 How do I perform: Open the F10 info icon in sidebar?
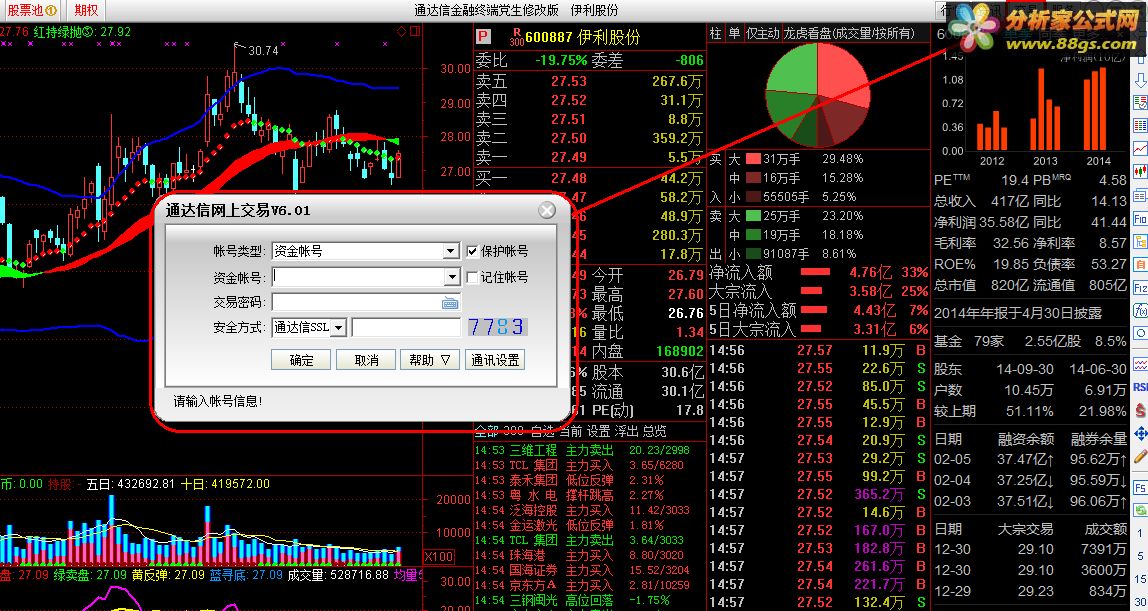click(1141, 218)
